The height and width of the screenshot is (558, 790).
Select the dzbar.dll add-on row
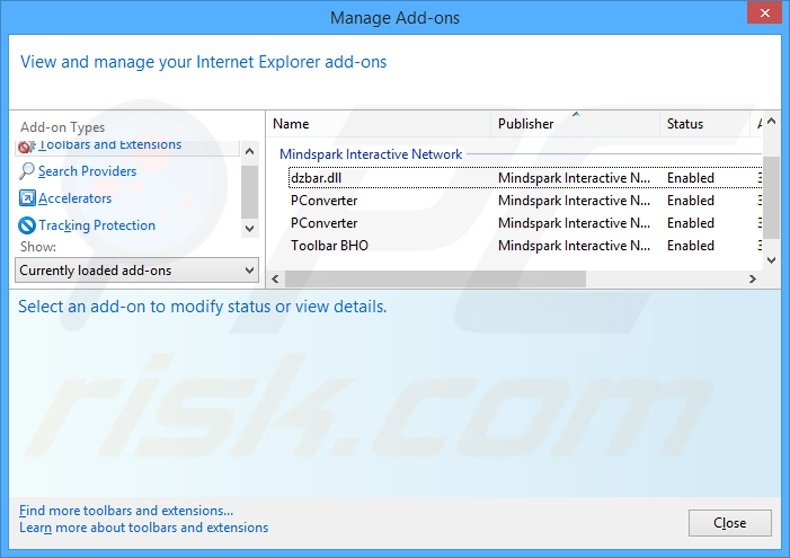[525, 178]
